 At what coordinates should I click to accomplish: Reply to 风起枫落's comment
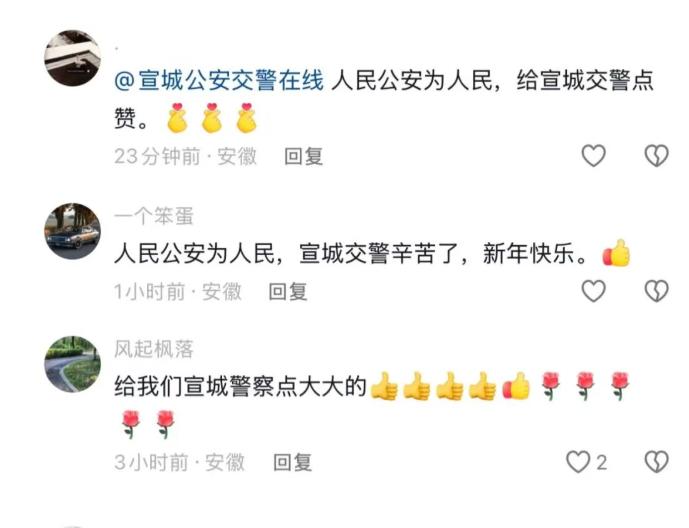(x=293, y=463)
